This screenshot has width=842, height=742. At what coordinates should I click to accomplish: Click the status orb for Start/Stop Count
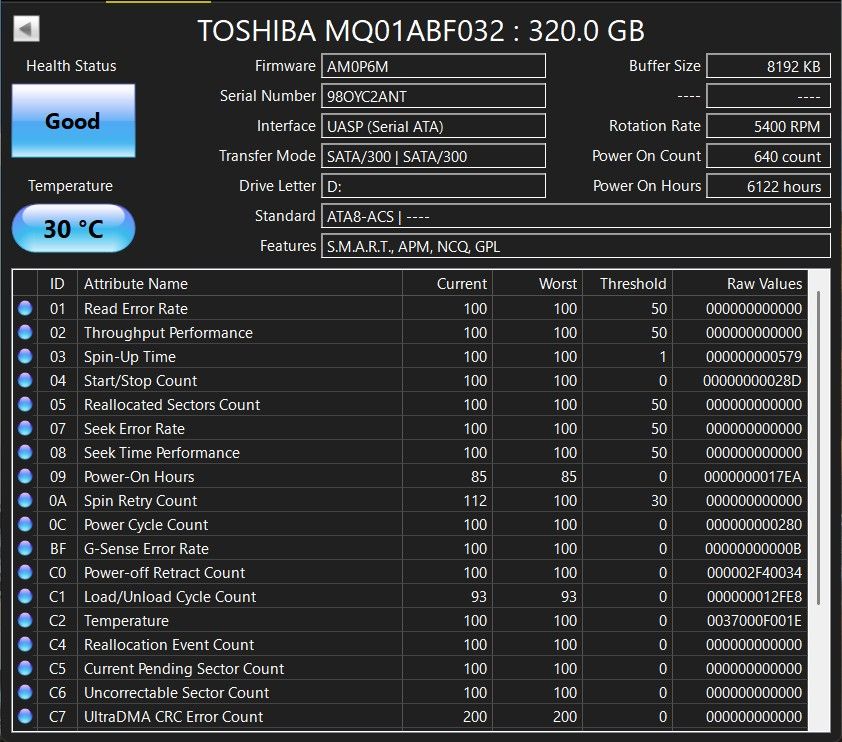pos(25,380)
